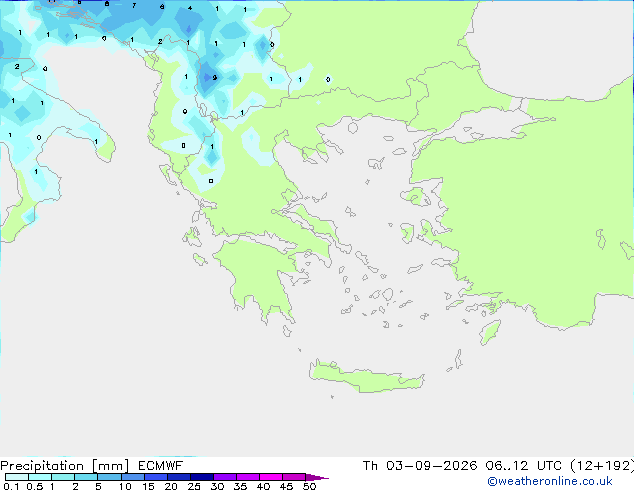Click the "06..12 UTC" time range text
Image resolution: width=634 pixels, height=490 pixels.
pyautogui.click(x=523, y=466)
